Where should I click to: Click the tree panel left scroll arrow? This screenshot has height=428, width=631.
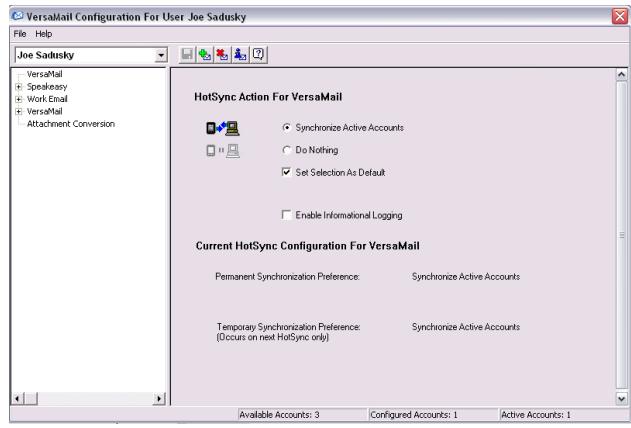pos(17,399)
